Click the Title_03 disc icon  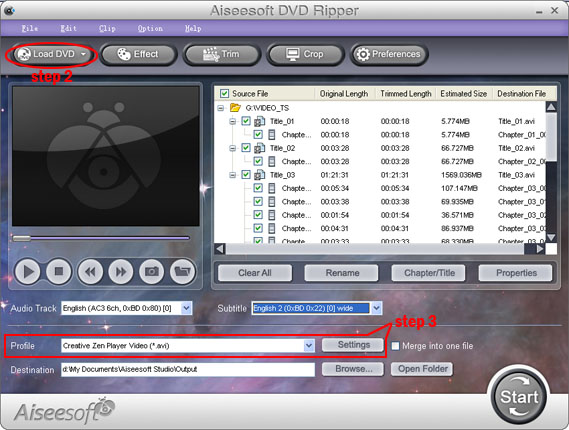(x=259, y=175)
